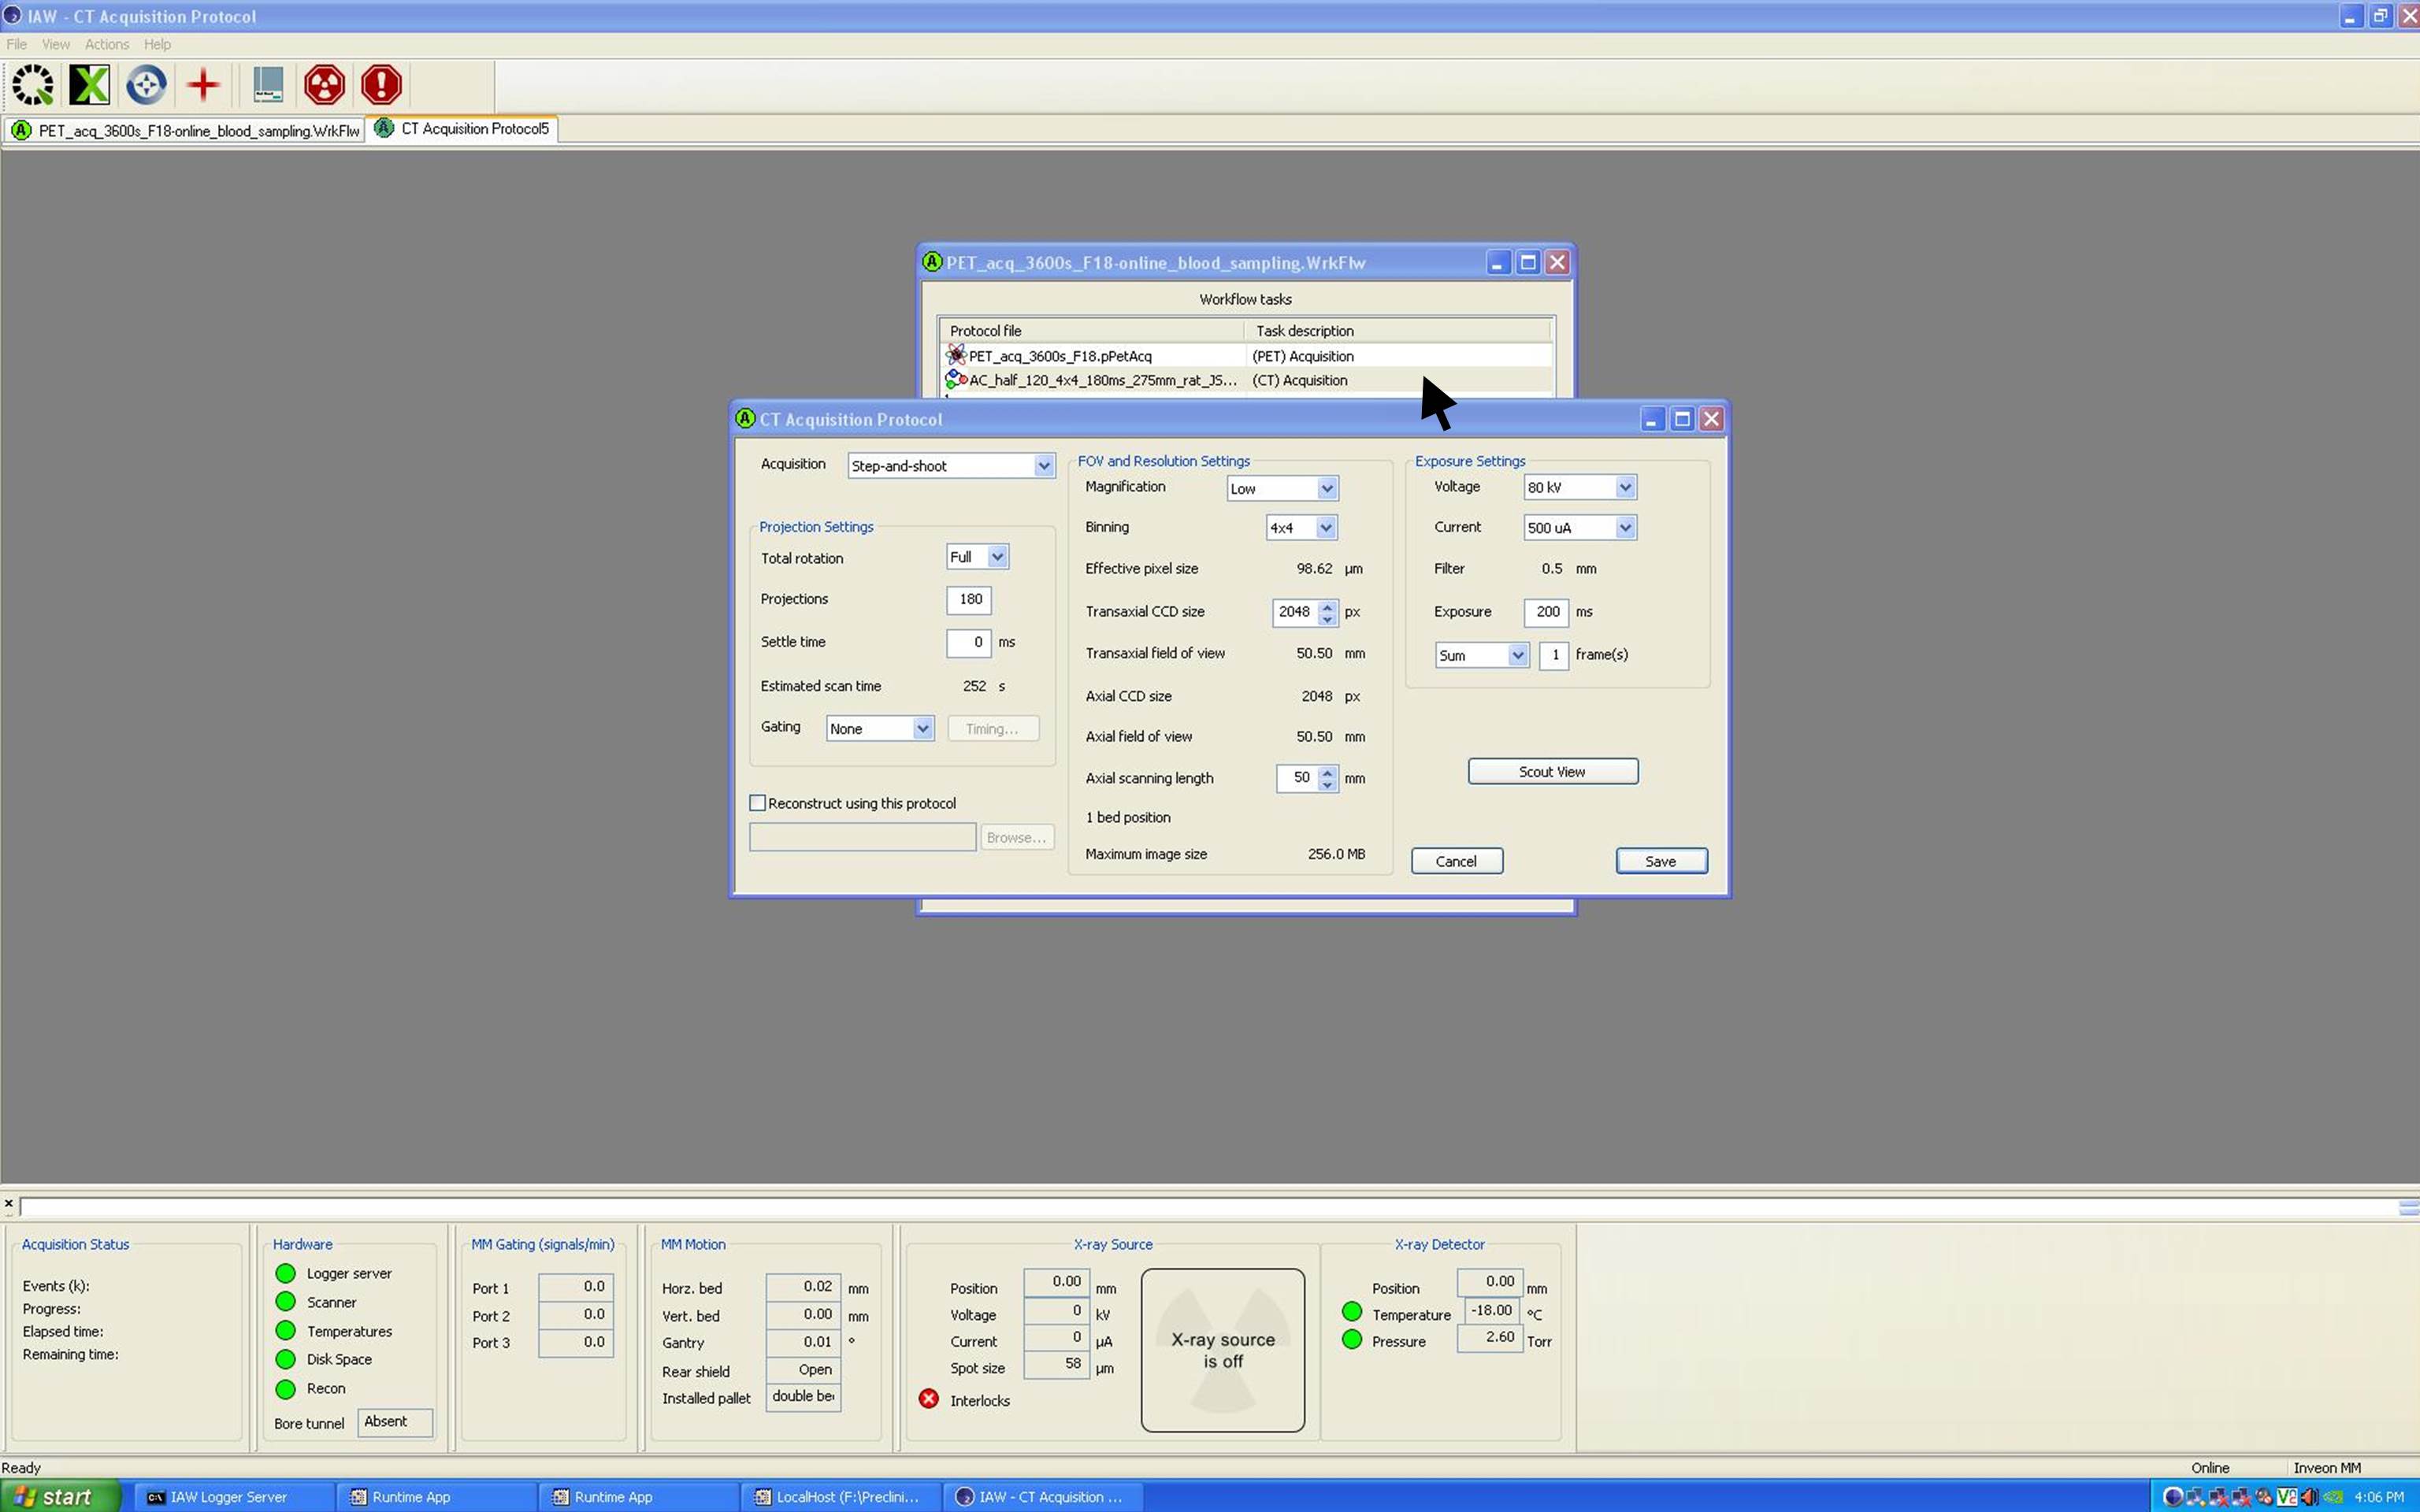Click the Scout View button
The image size is (2420, 1512).
click(x=1552, y=772)
